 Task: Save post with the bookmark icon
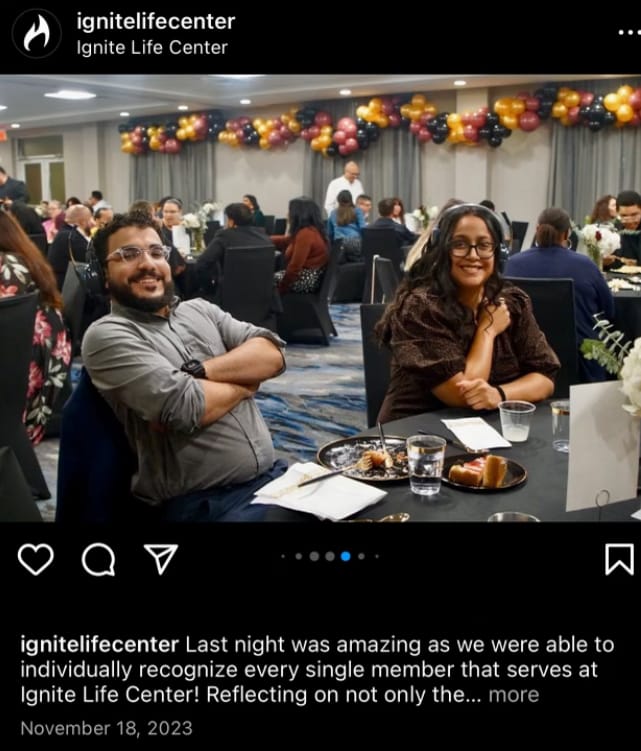619,559
